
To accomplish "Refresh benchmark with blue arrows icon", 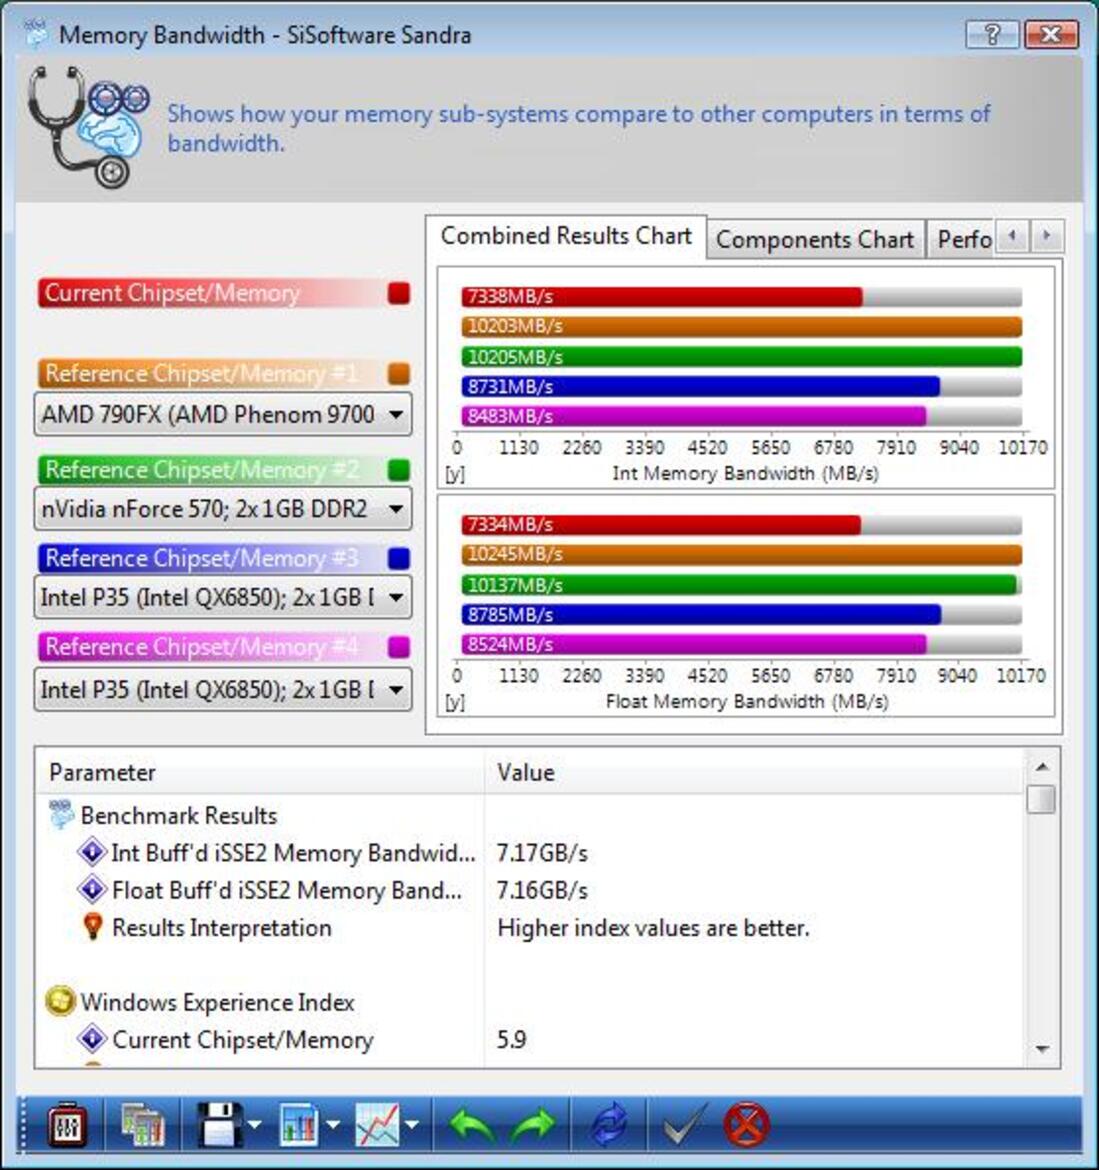I will [x=609, y=1124].
